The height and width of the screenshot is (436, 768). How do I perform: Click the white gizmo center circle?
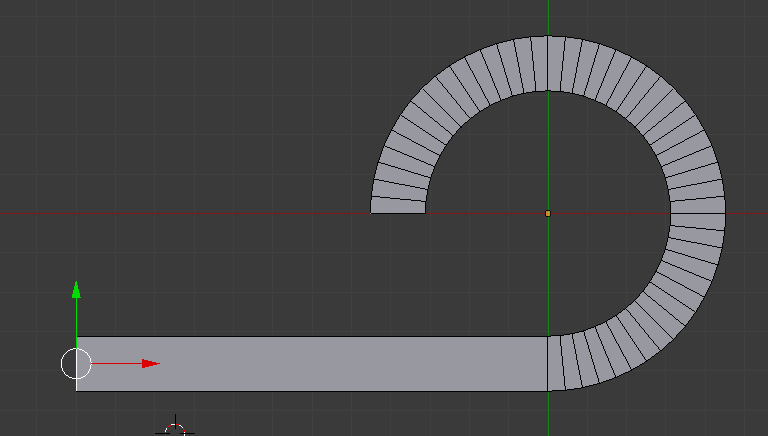coord(76,363)
